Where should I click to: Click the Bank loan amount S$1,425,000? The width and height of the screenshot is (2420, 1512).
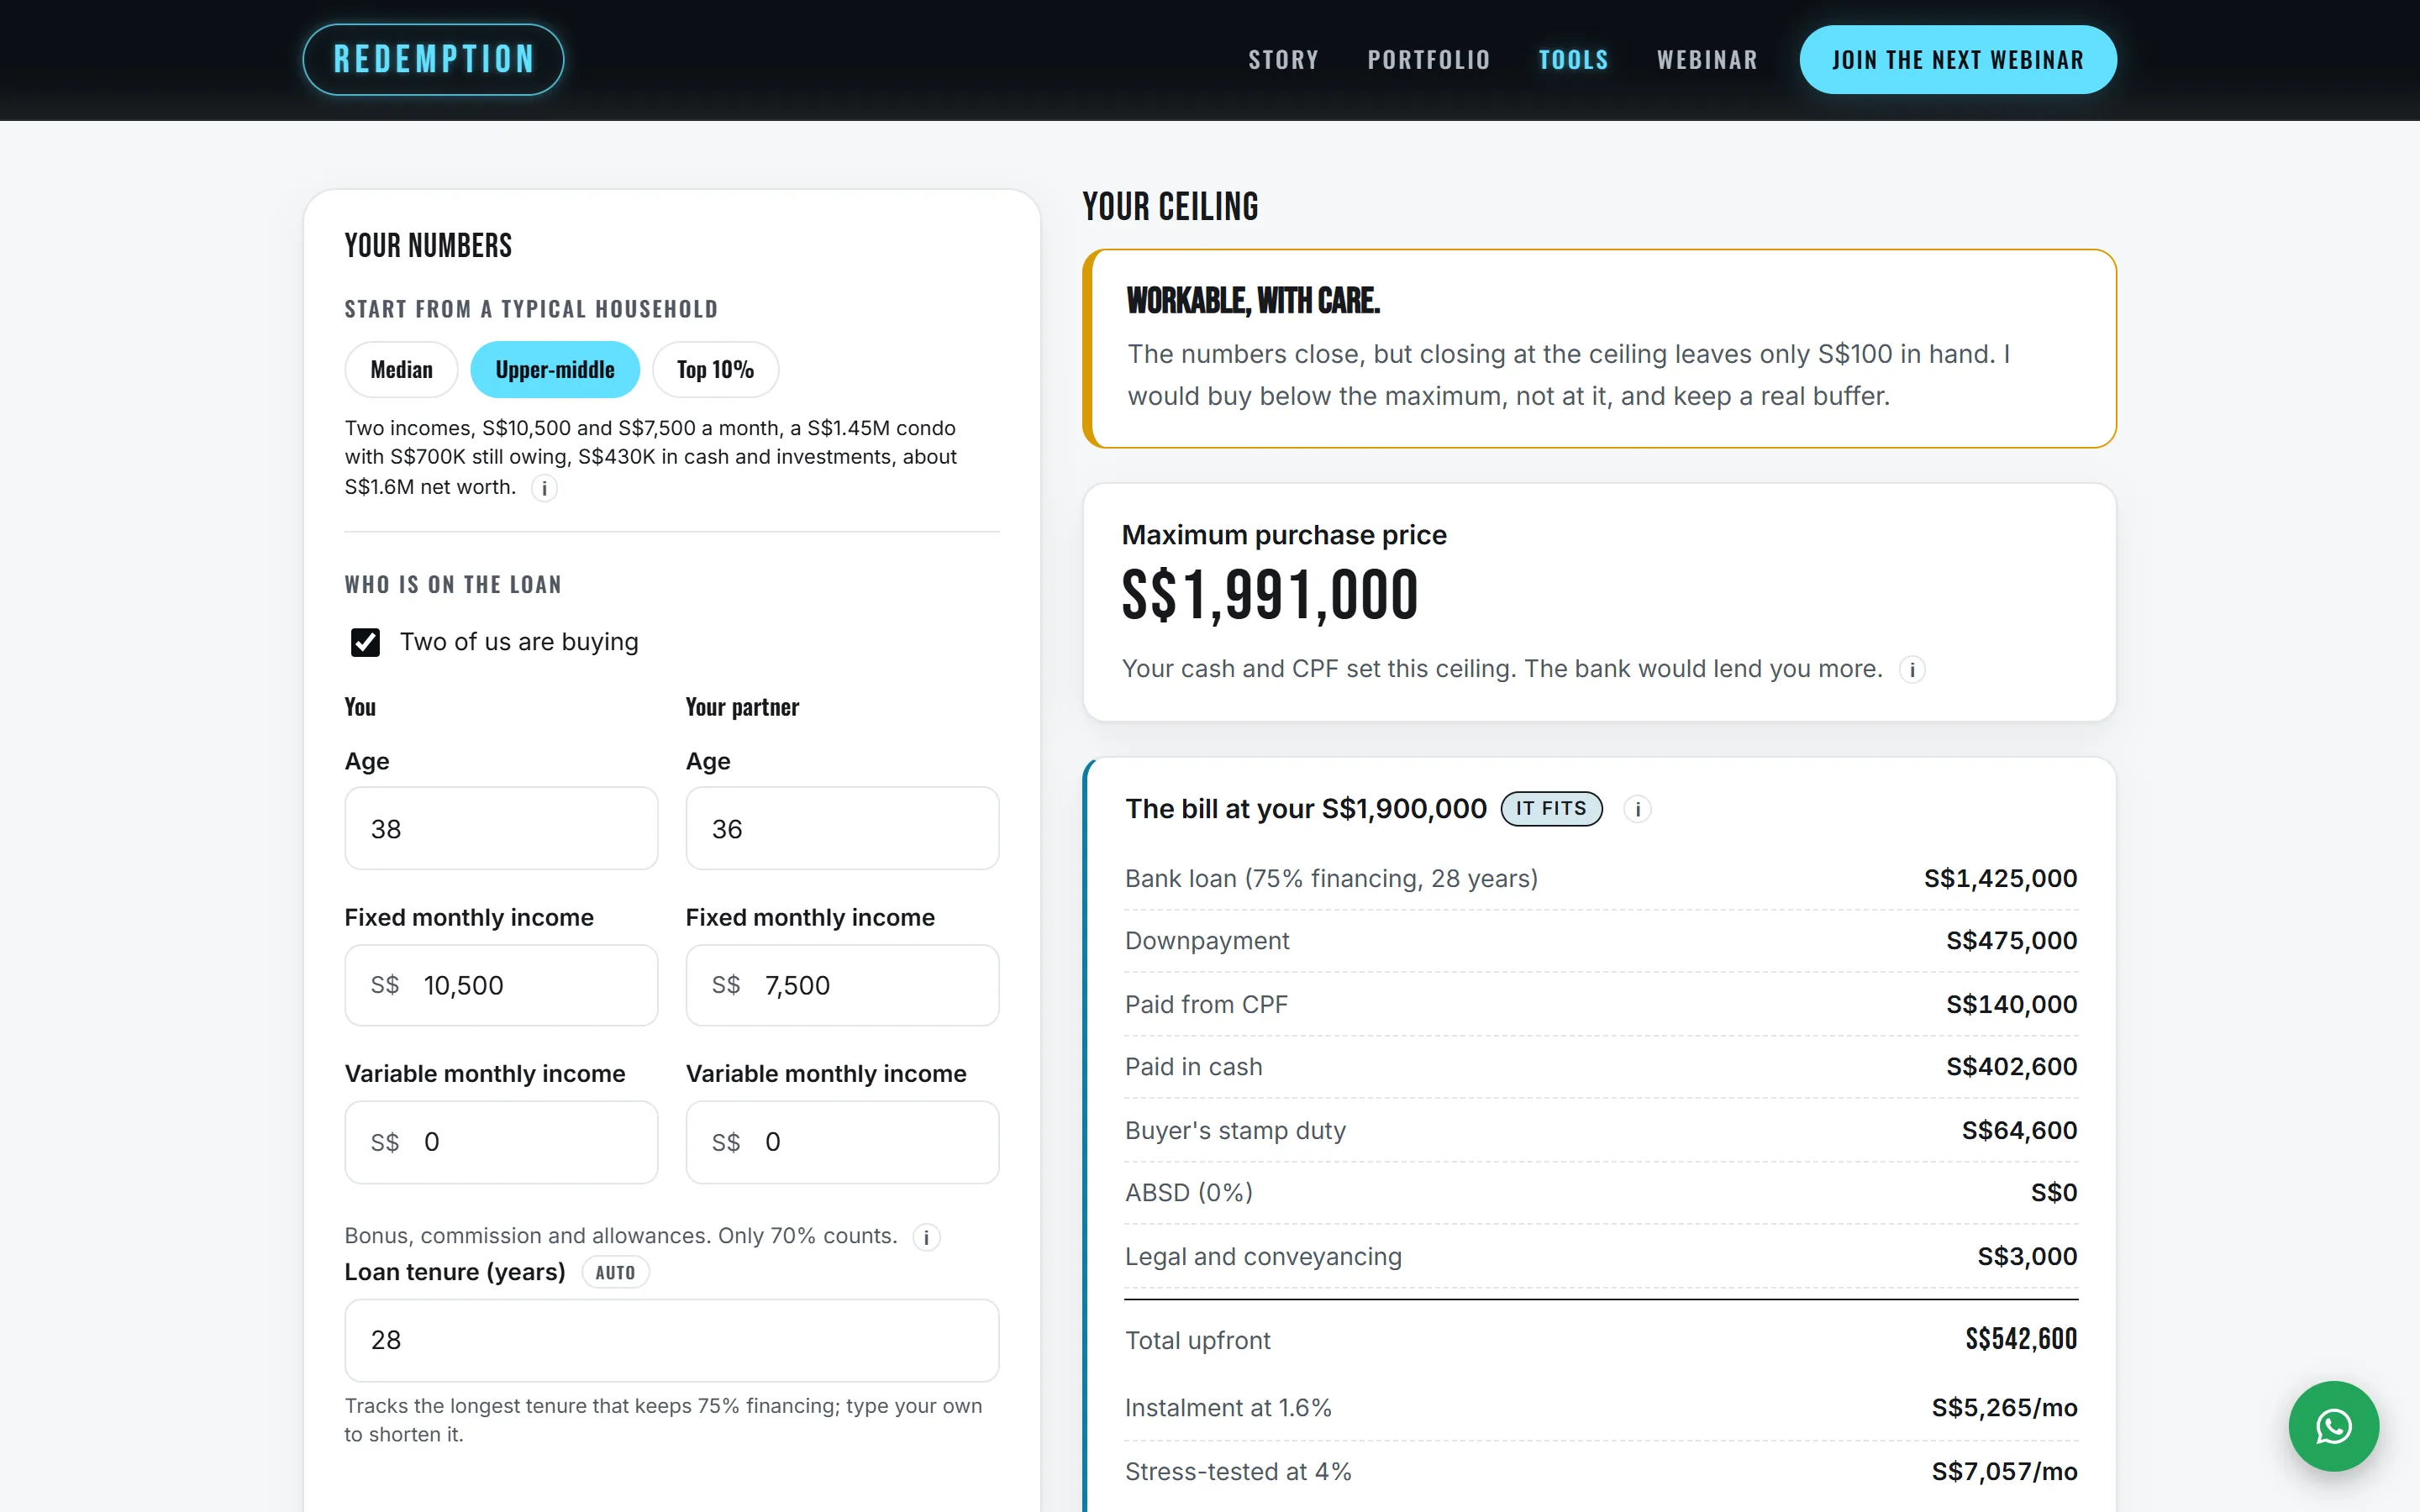coord(2000,878)
